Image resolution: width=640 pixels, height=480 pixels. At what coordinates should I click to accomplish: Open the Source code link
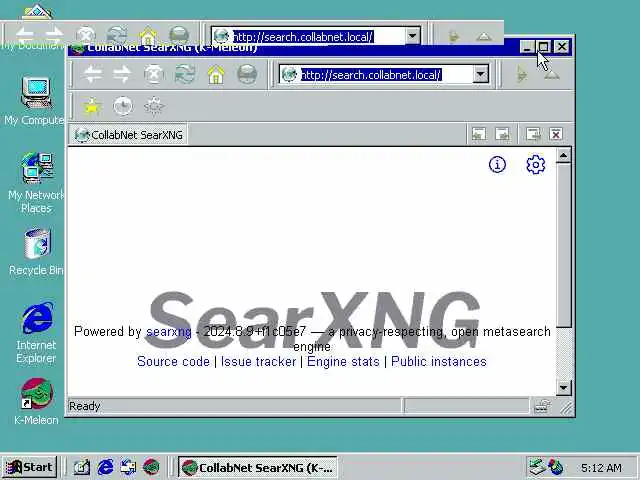pyautogui.click(x=173, y=362)
